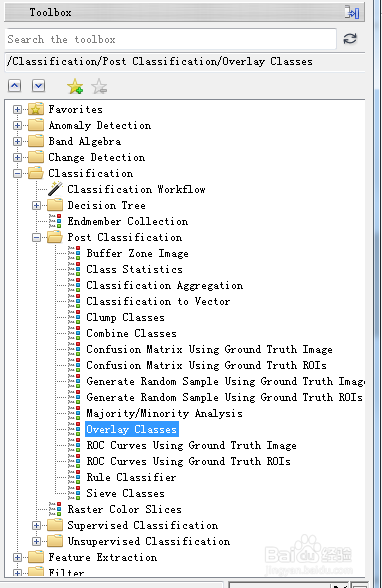Collapse the Classification folder node
The height and width of the screenshot is (588, 382).
pos(17,173)
